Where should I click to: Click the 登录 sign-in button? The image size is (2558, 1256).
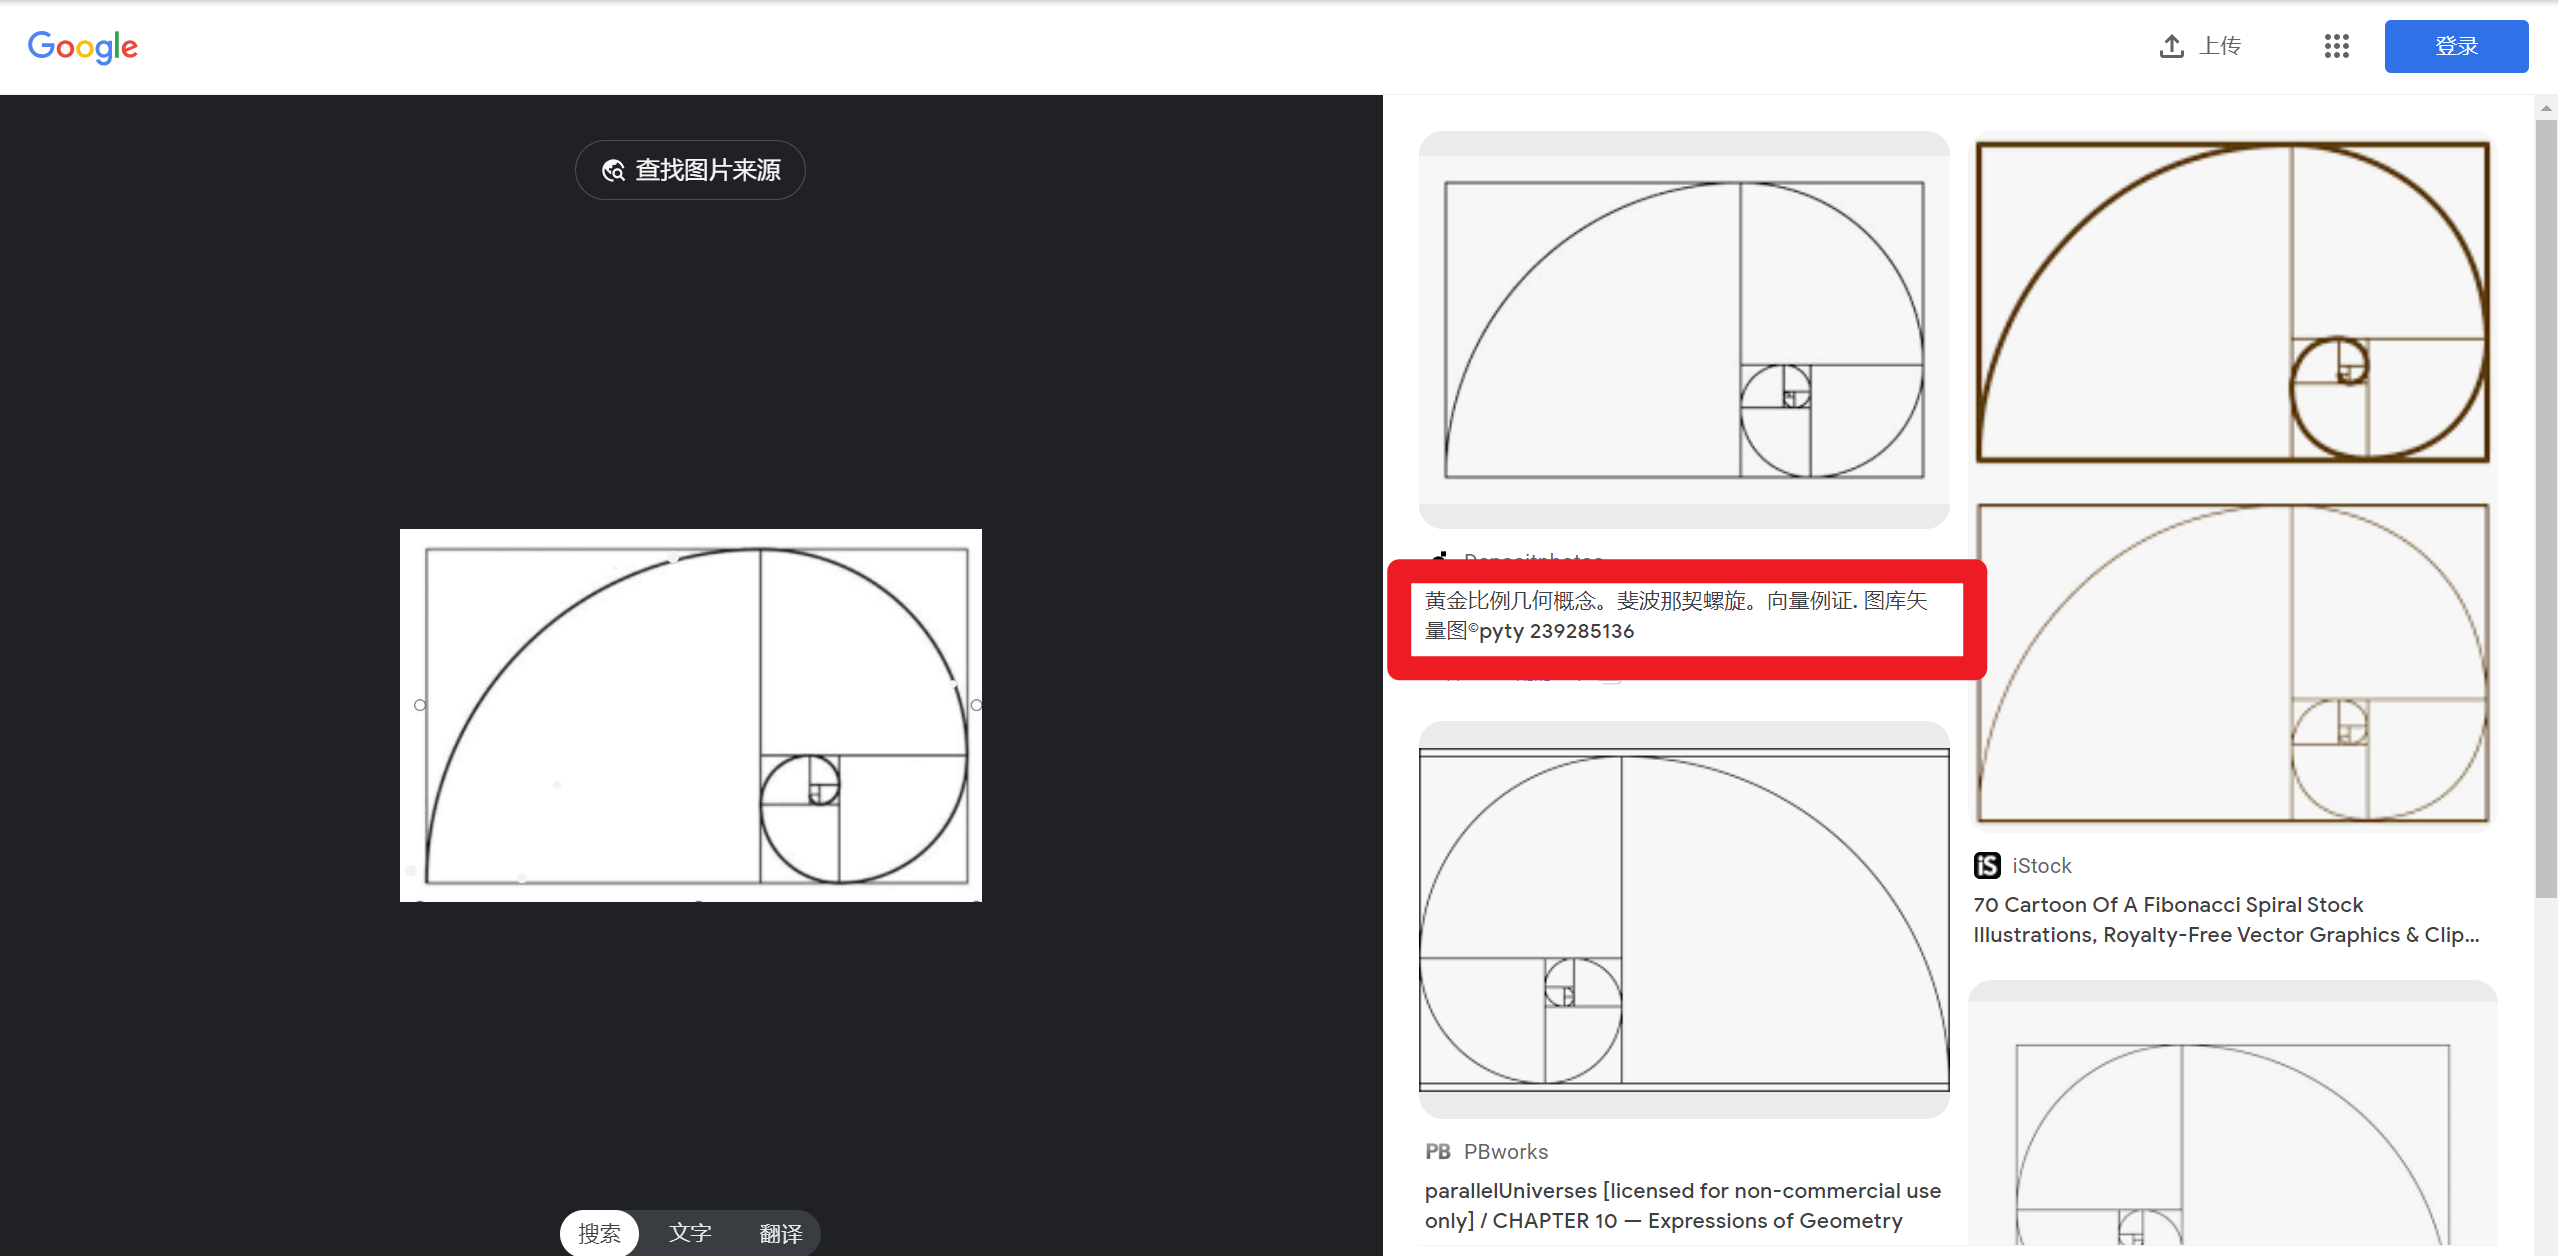[2455, 46]
